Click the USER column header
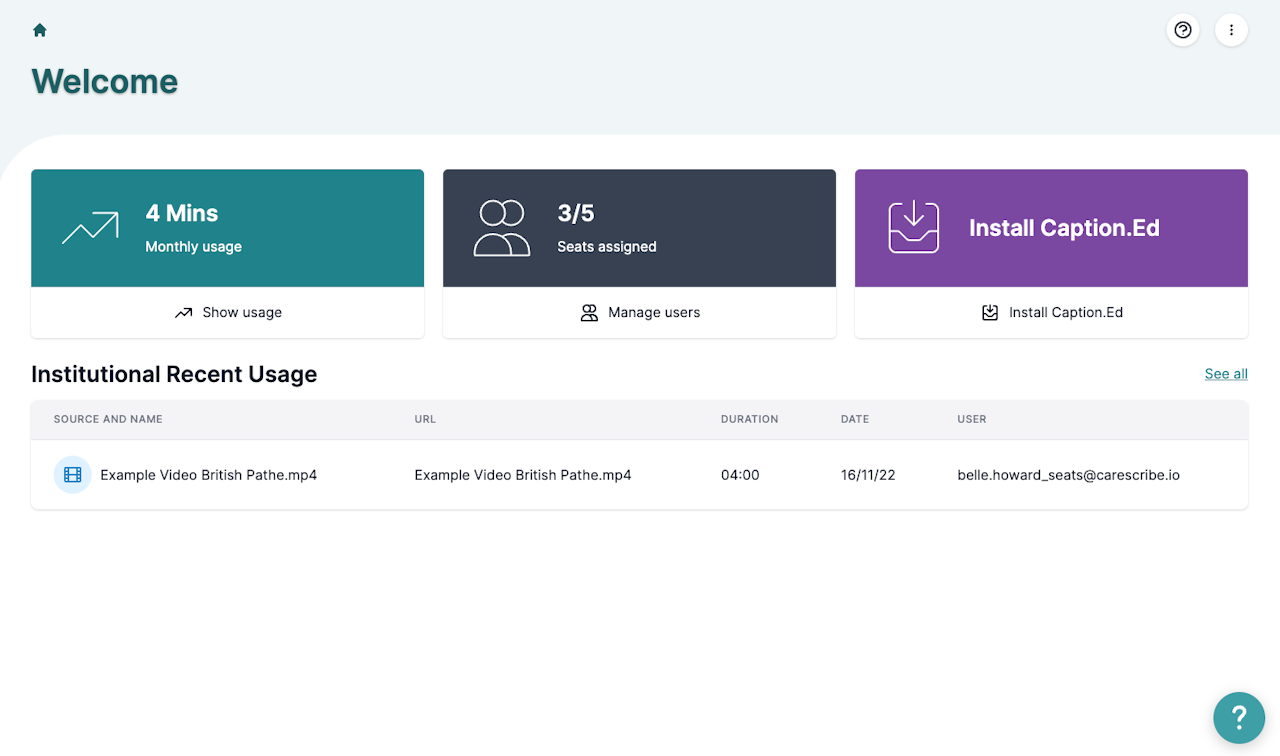The height and width of the screenshot is (756, 1280). (x=972, y=419)
